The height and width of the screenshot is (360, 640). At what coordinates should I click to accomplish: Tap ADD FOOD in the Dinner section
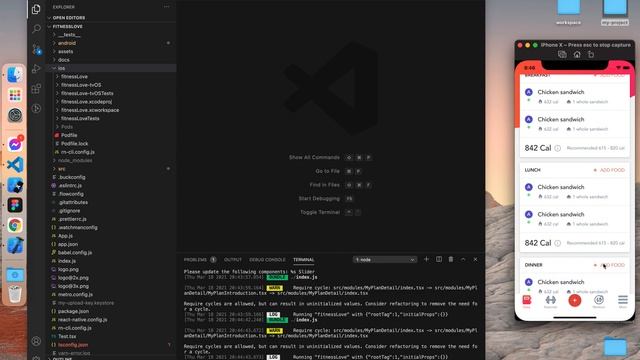click(609, 265)
